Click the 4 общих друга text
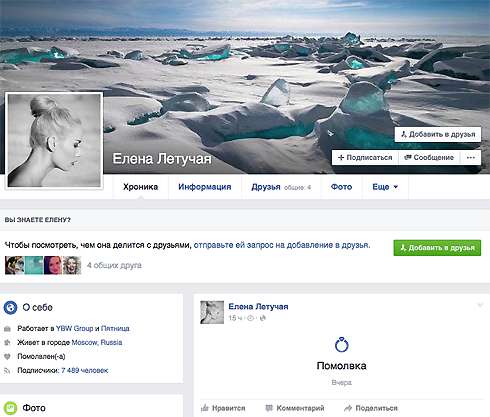This screenshot has height=417, width=490. [x=114, y=265]
